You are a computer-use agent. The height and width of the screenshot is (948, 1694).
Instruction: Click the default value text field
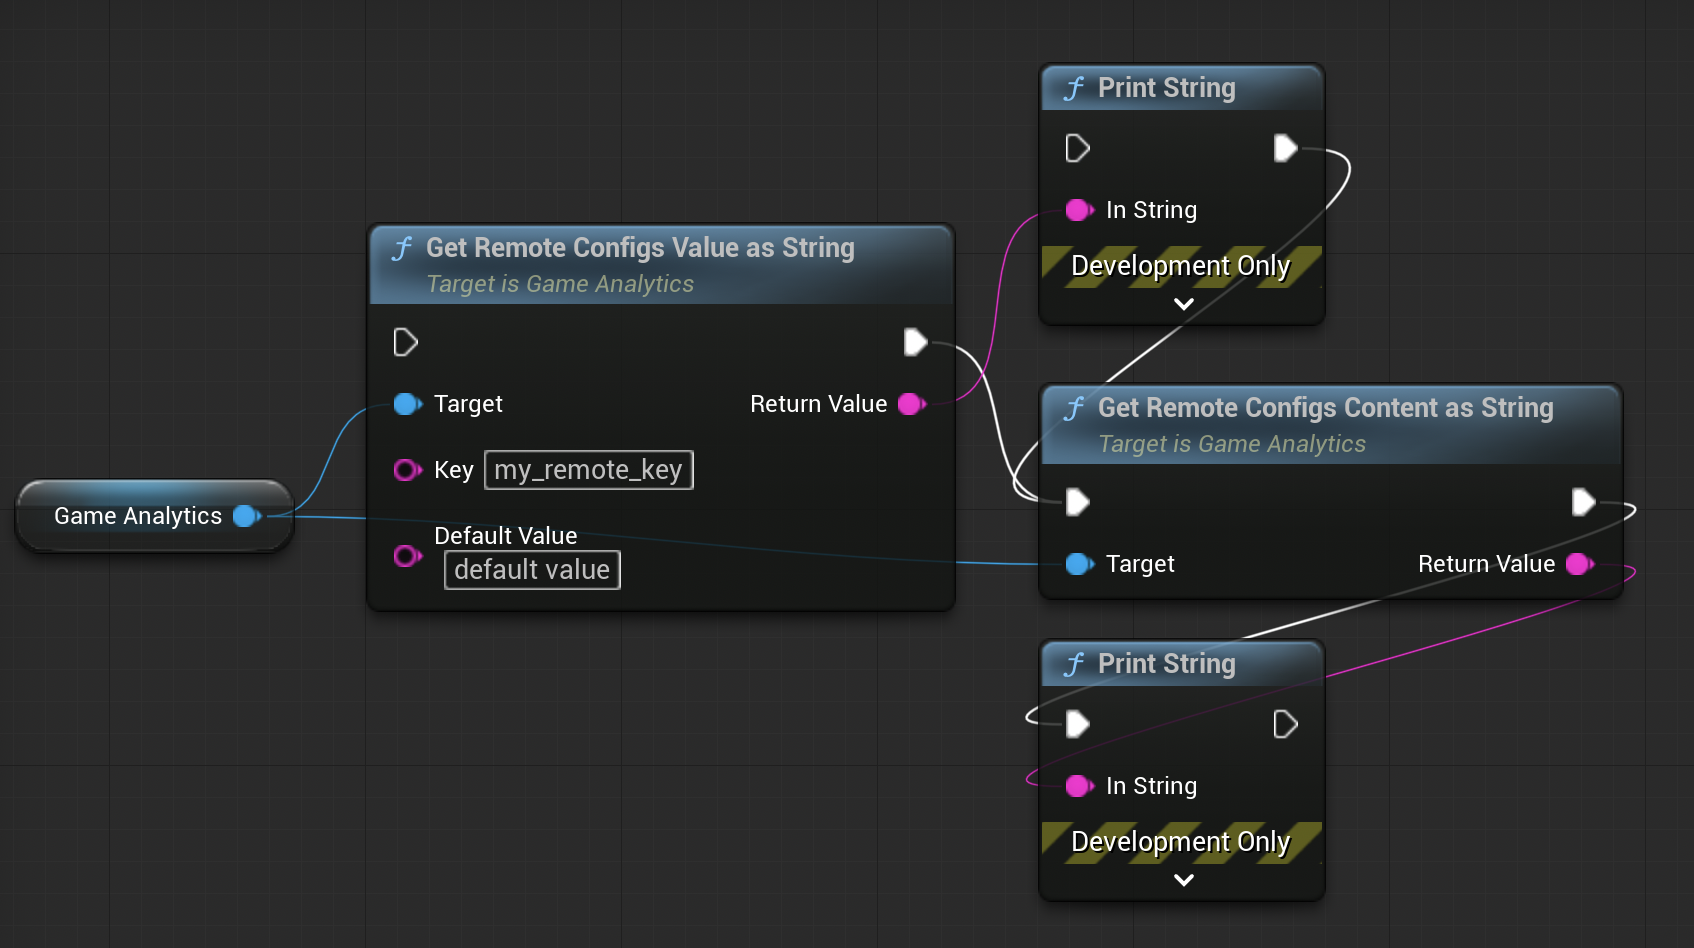pos(532,570)
